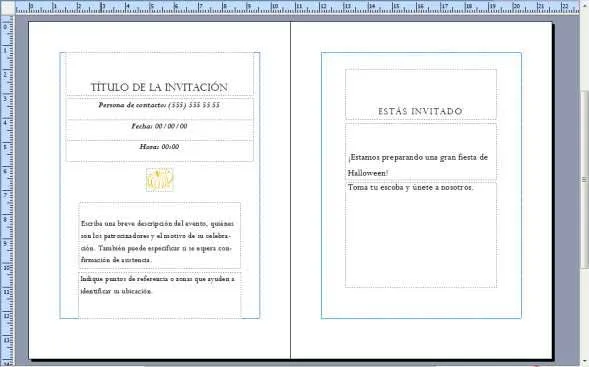Viewport: 589px width, 367px height.
Task: Click the 'Persona de contacto: (555) 555 55 55' line
Action: (159, 105)
